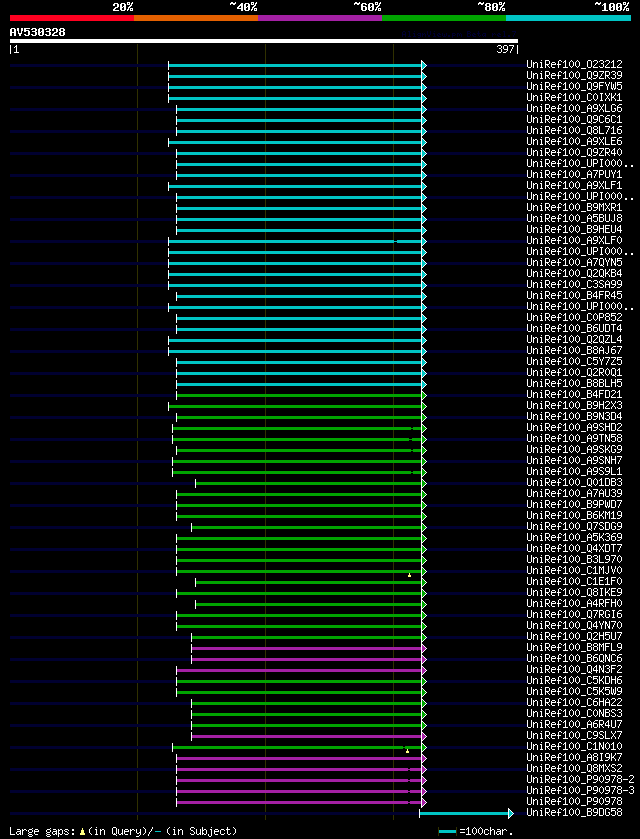
Task: Click the cyan ~100% legend segment
Action: click(x=568, y=18)
